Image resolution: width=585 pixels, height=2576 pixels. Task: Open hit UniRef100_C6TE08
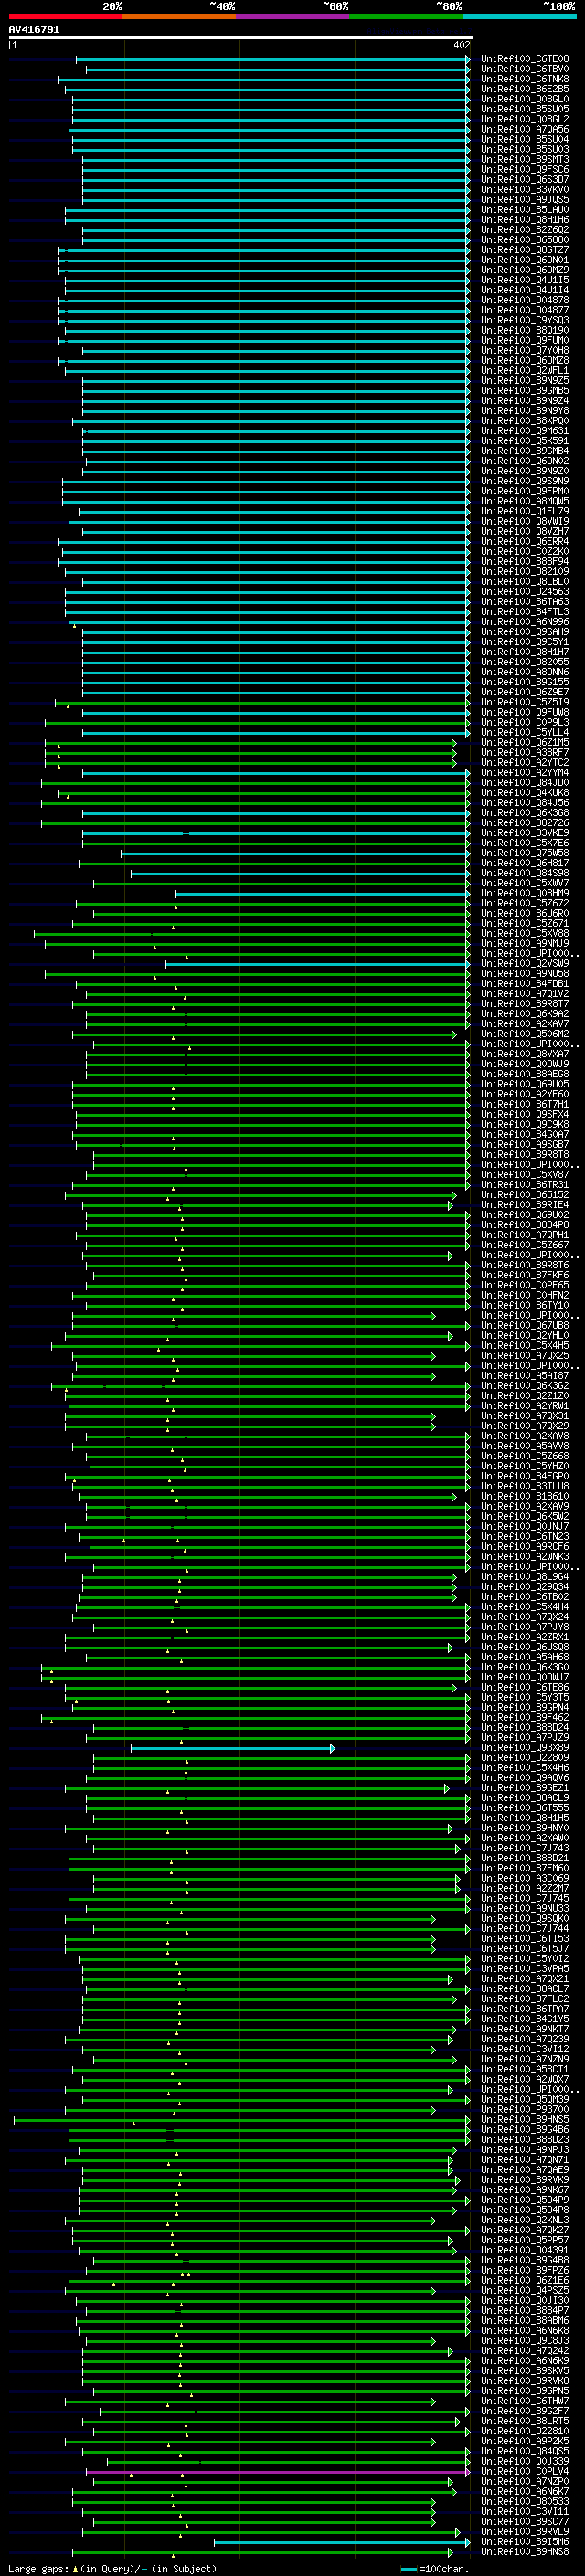524,59
